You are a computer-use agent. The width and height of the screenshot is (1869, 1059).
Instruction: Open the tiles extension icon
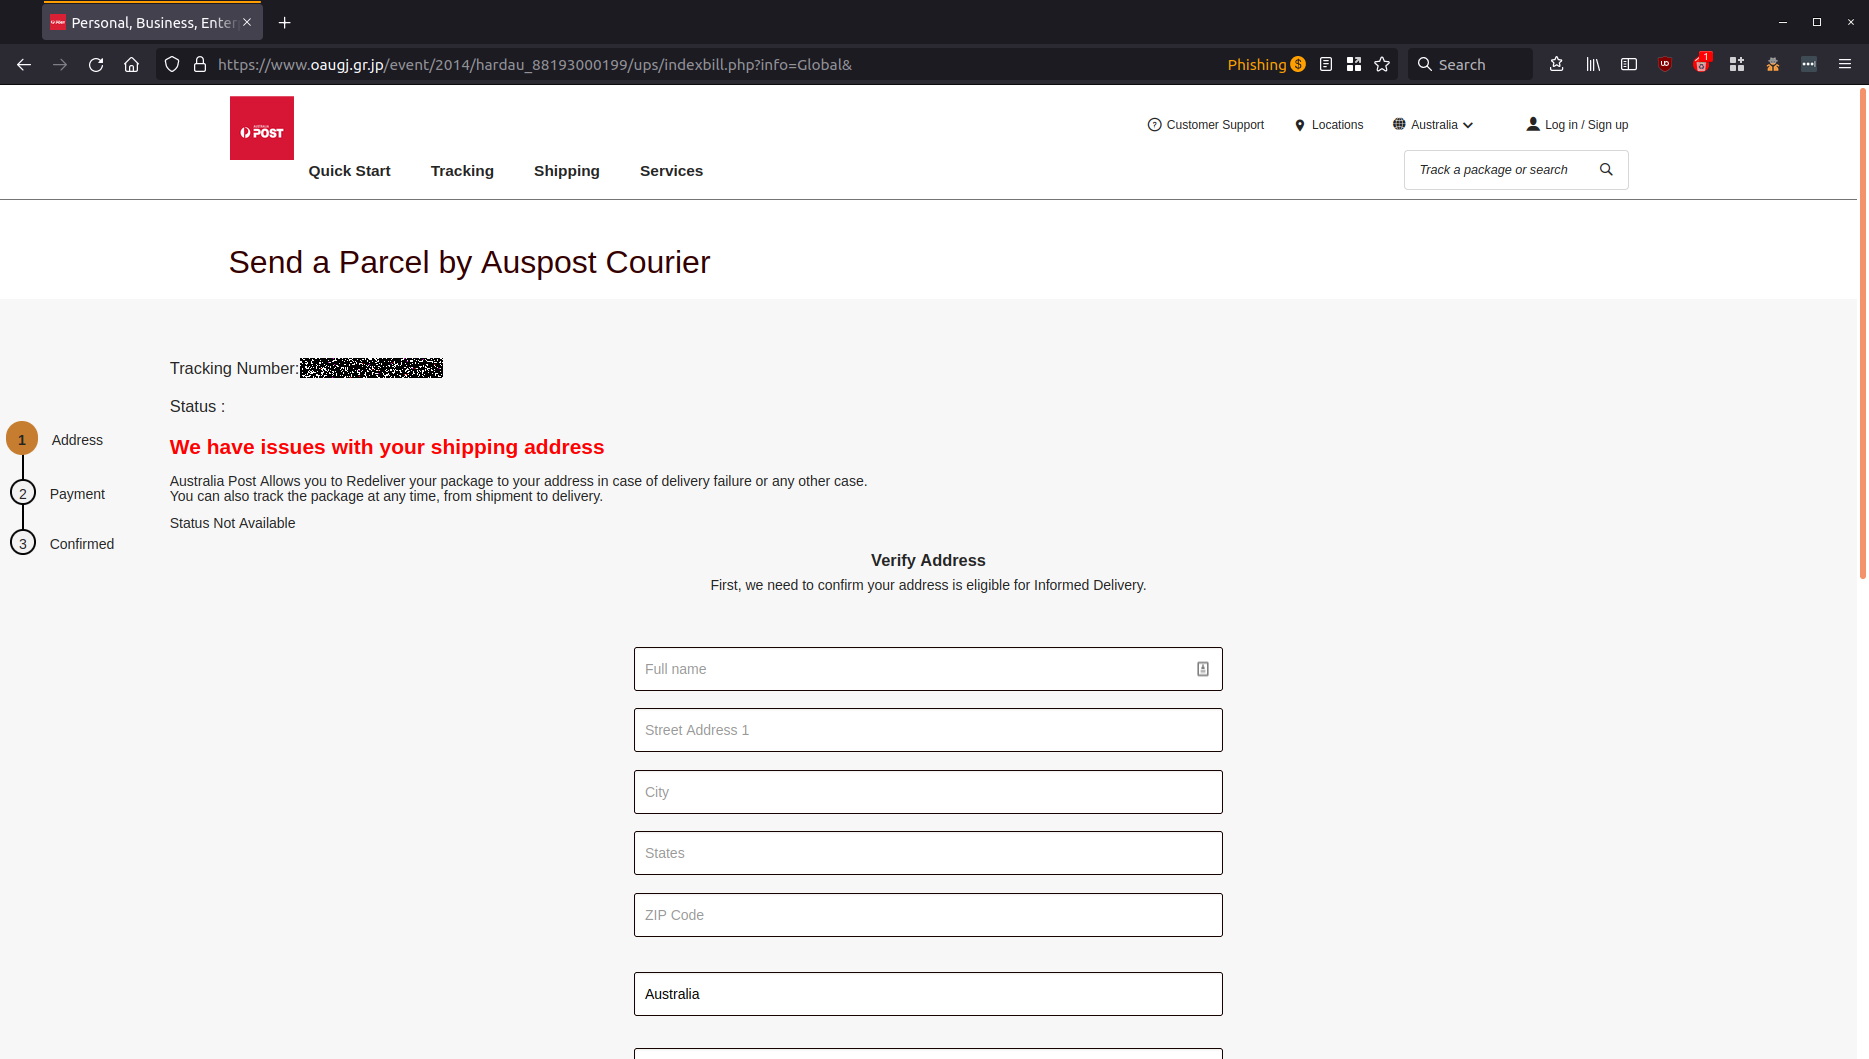[1737, 64]
